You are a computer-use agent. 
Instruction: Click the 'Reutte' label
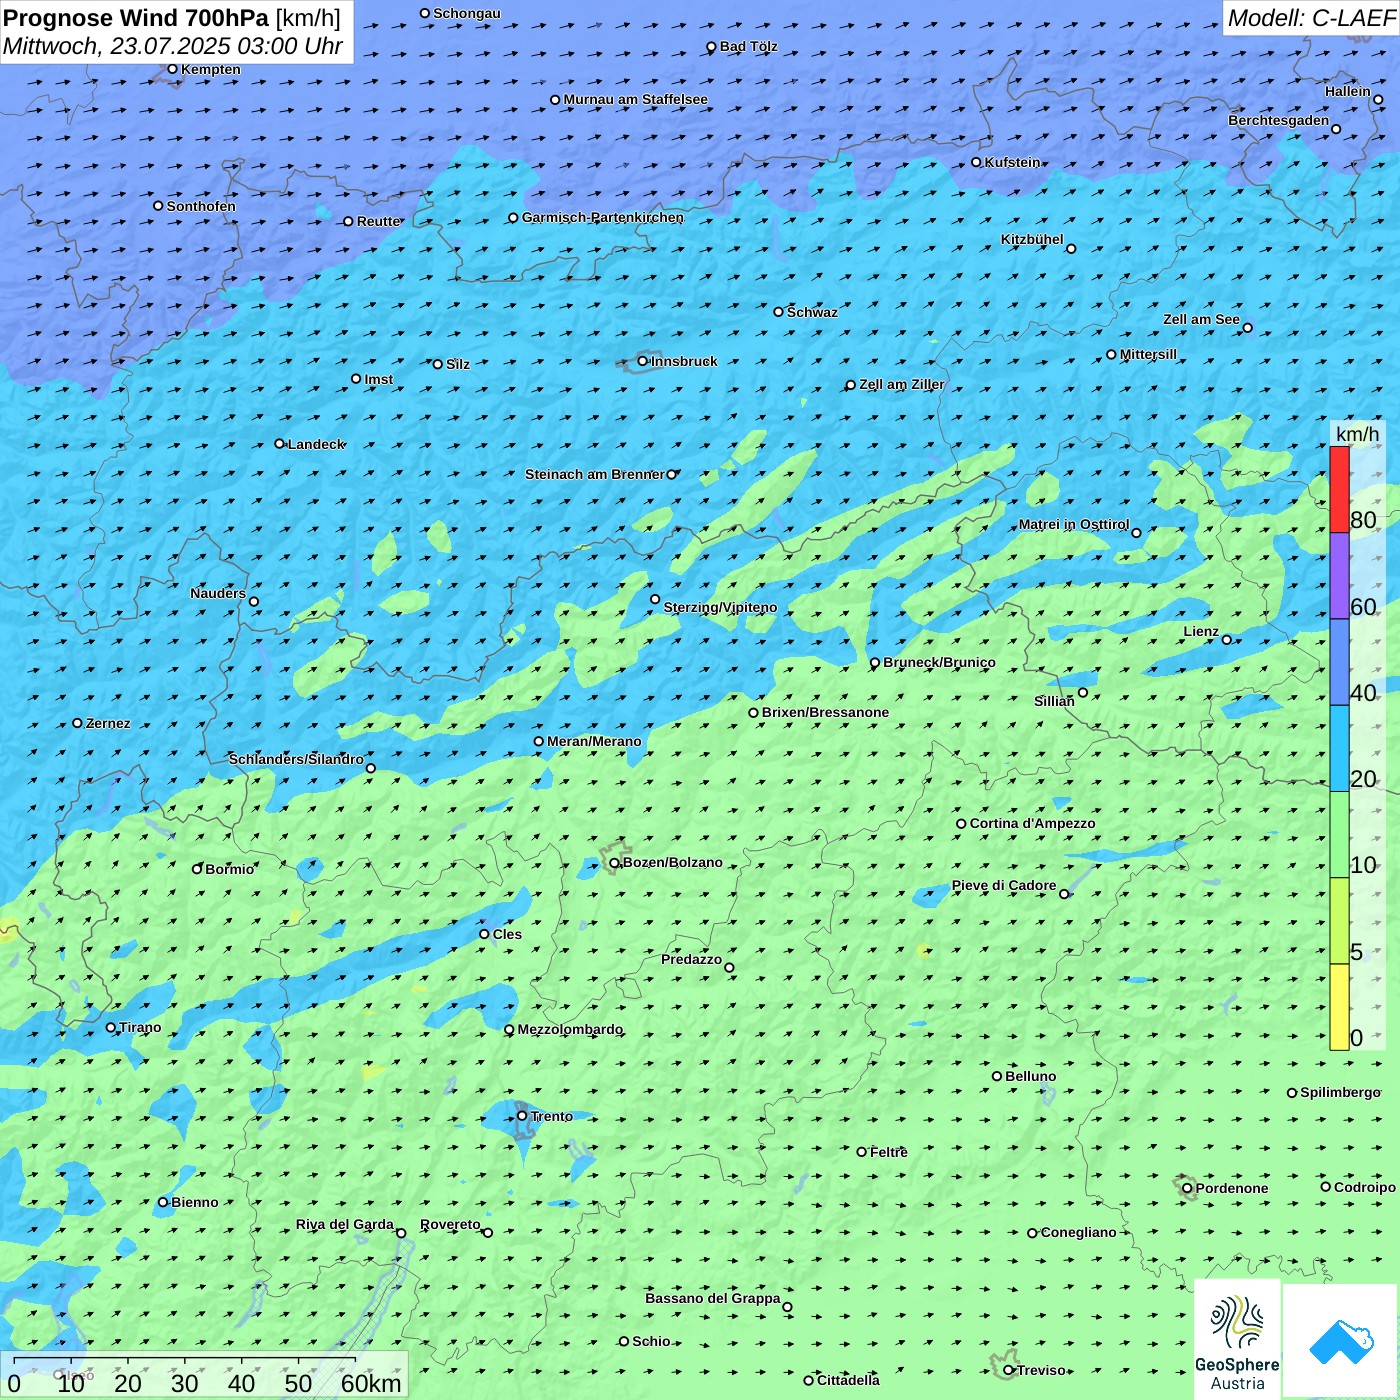(x=379, y=221)
